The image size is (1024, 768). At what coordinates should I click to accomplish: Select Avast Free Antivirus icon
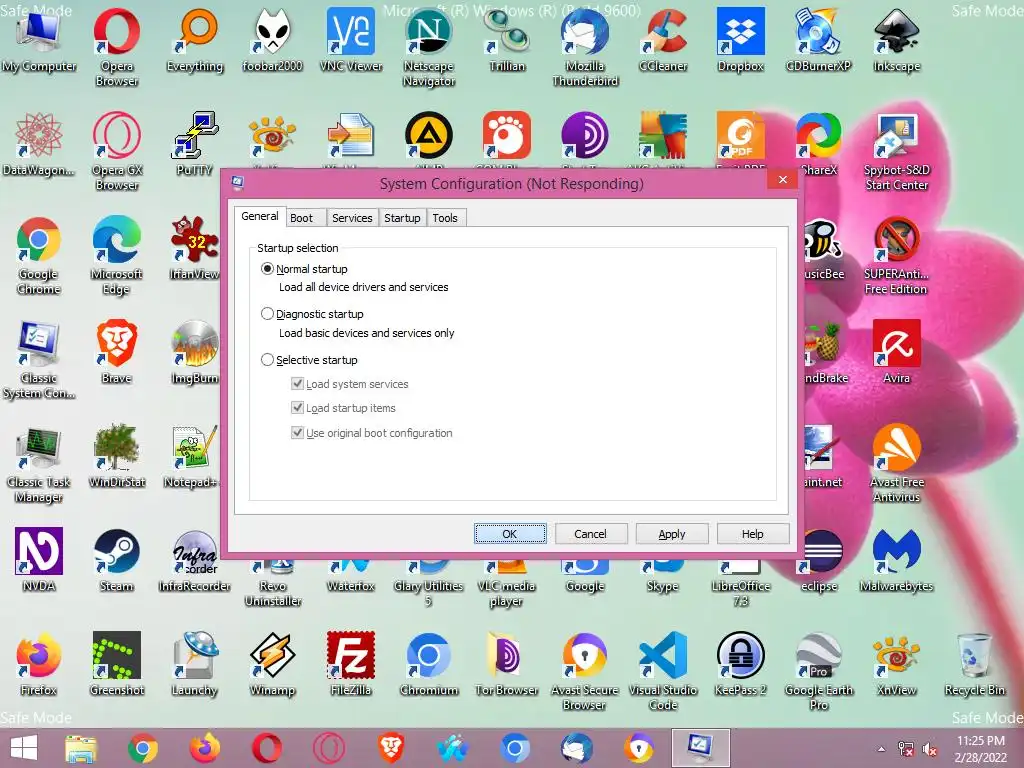click(x=897, y=464)
